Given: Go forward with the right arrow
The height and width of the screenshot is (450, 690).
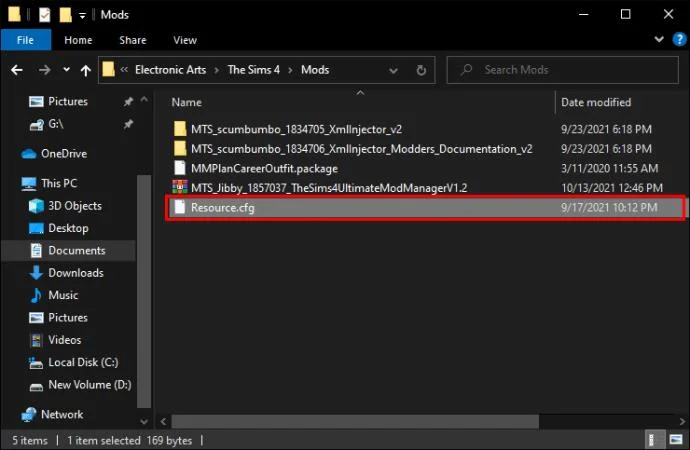Looking at the screenshot, I should (x=44, y=70).
